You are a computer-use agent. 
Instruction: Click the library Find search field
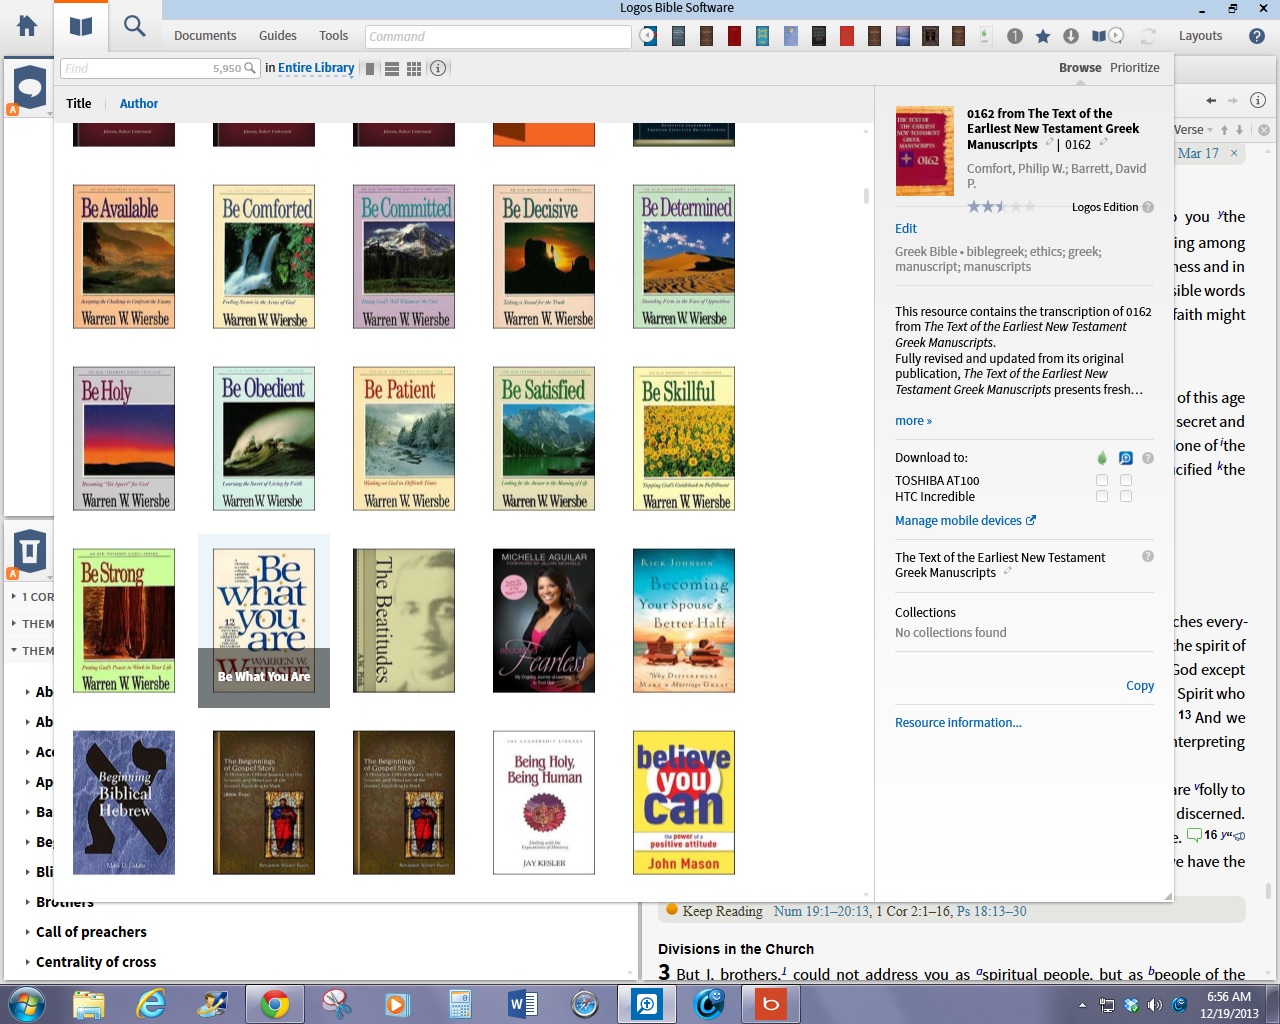pos(160,68)
